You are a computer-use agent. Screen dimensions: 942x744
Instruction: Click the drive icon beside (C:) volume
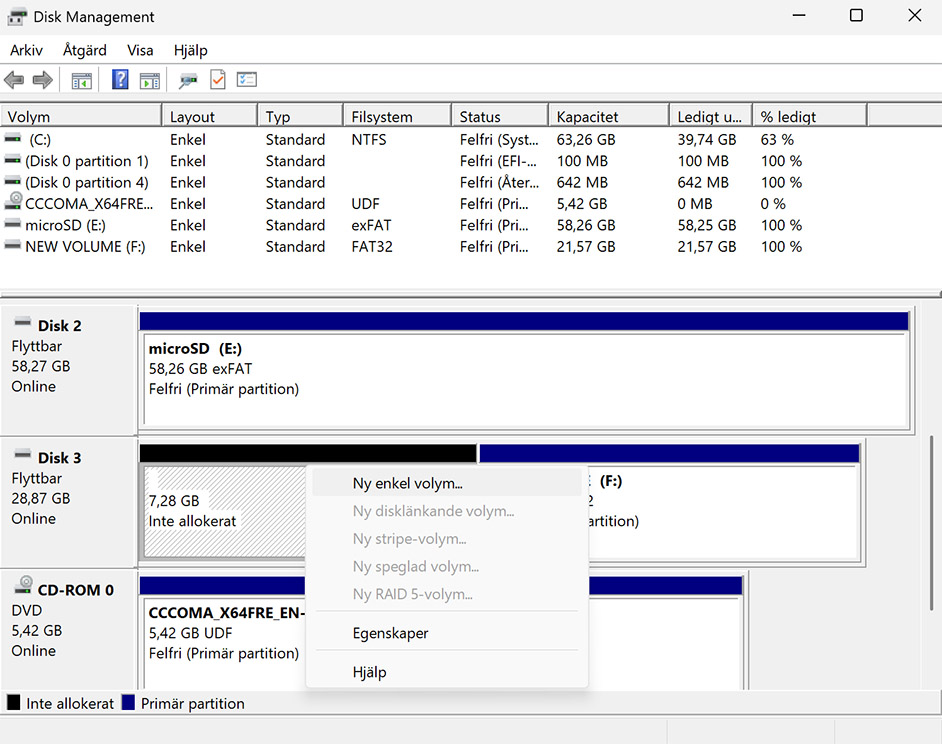click(x=13, y=139)
